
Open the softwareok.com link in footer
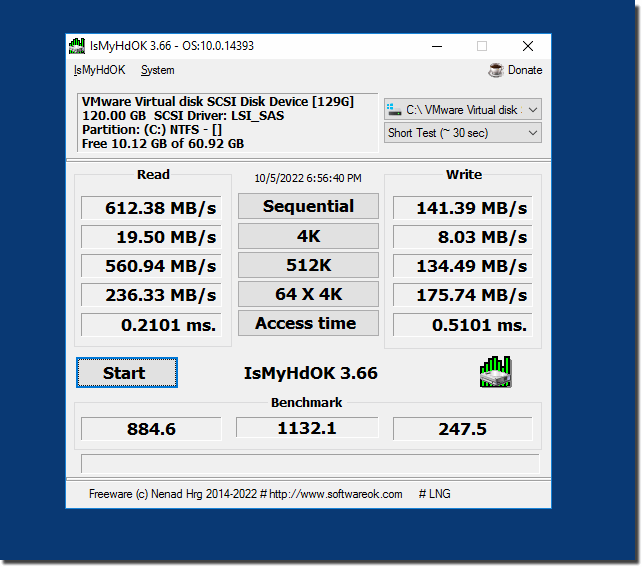point(336,494)
